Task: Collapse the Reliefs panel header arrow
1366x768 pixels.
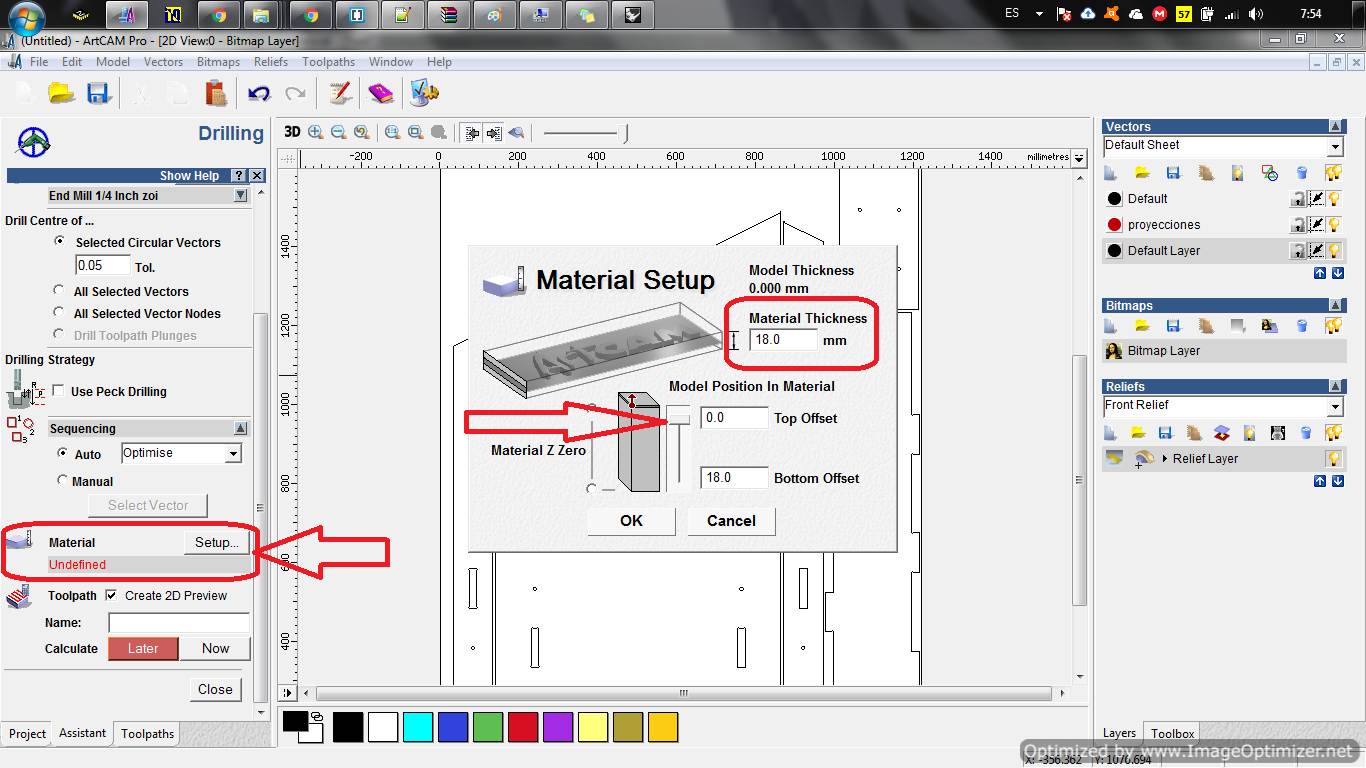Action: (1335, 387)
